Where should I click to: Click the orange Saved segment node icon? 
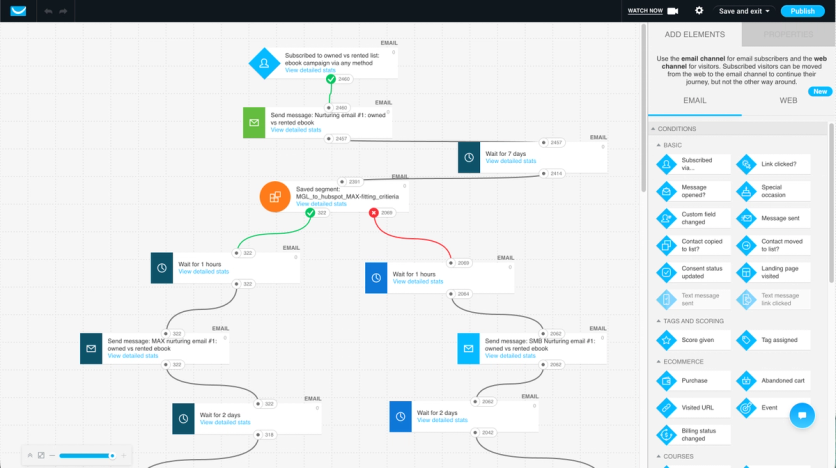(x=275, y=197)
